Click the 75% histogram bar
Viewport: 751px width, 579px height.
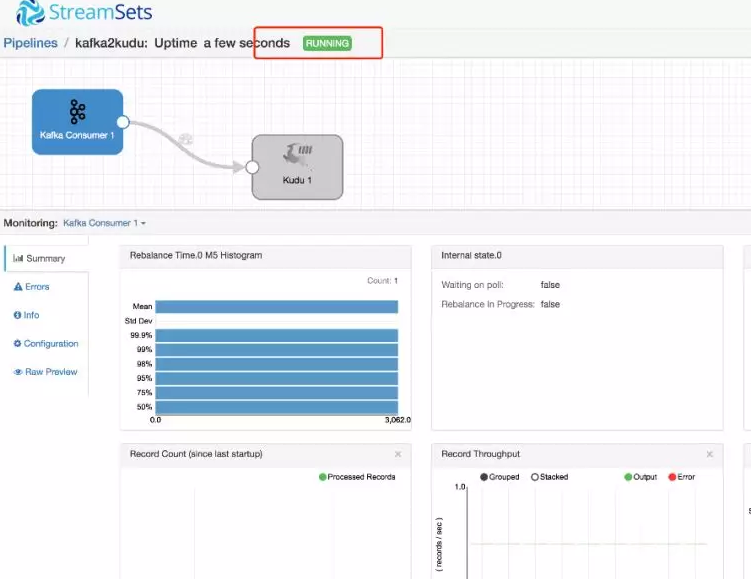tap(277, 393)
